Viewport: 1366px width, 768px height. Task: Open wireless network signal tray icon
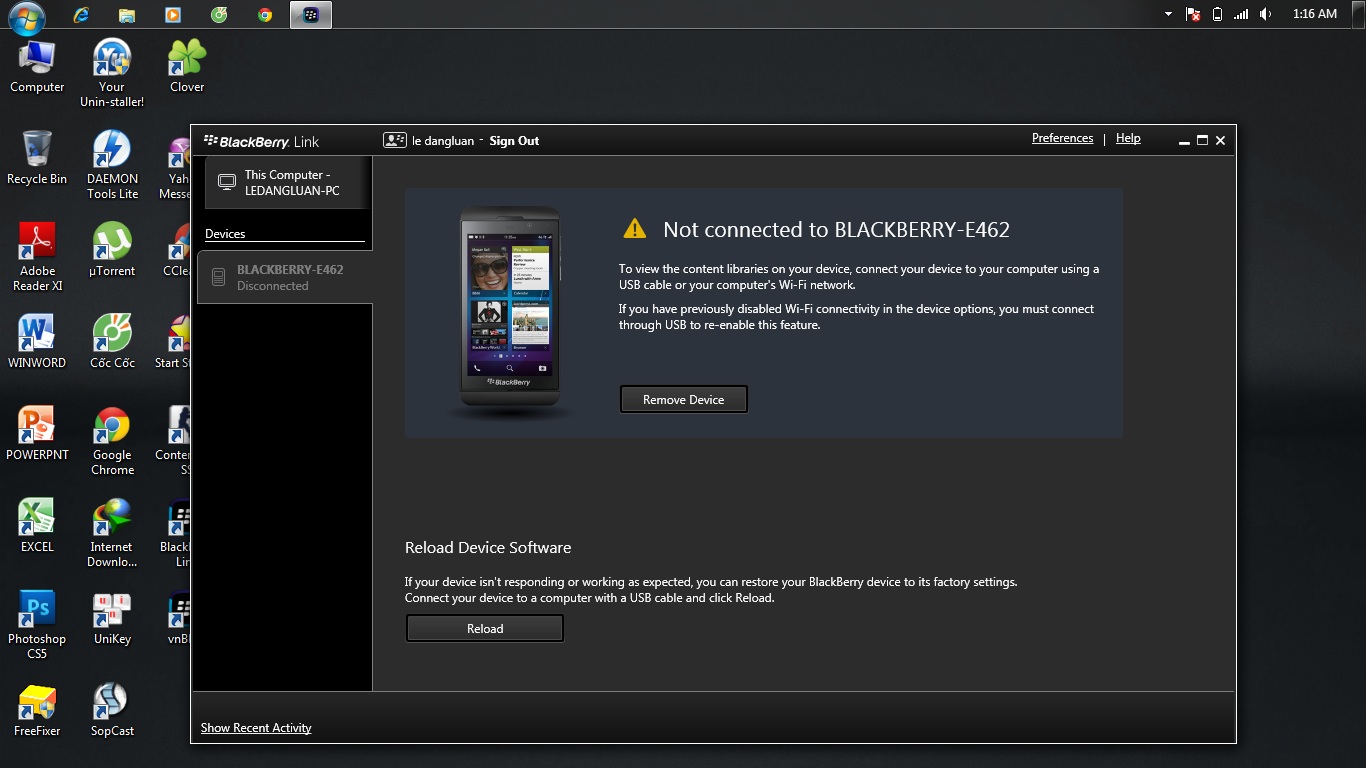coord(1241,14)
